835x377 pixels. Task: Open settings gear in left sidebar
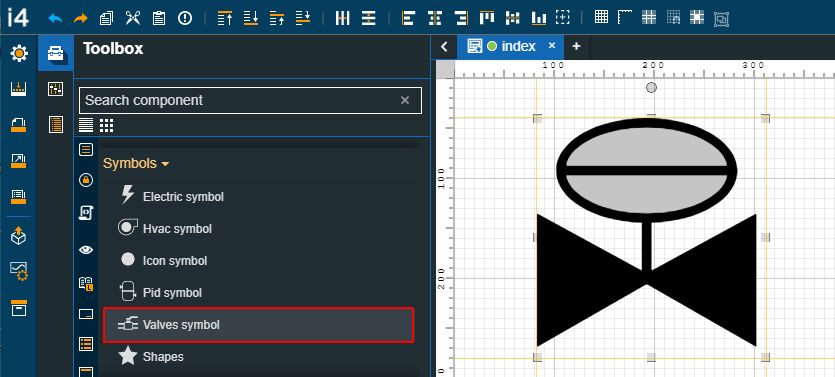pos(19,54)
